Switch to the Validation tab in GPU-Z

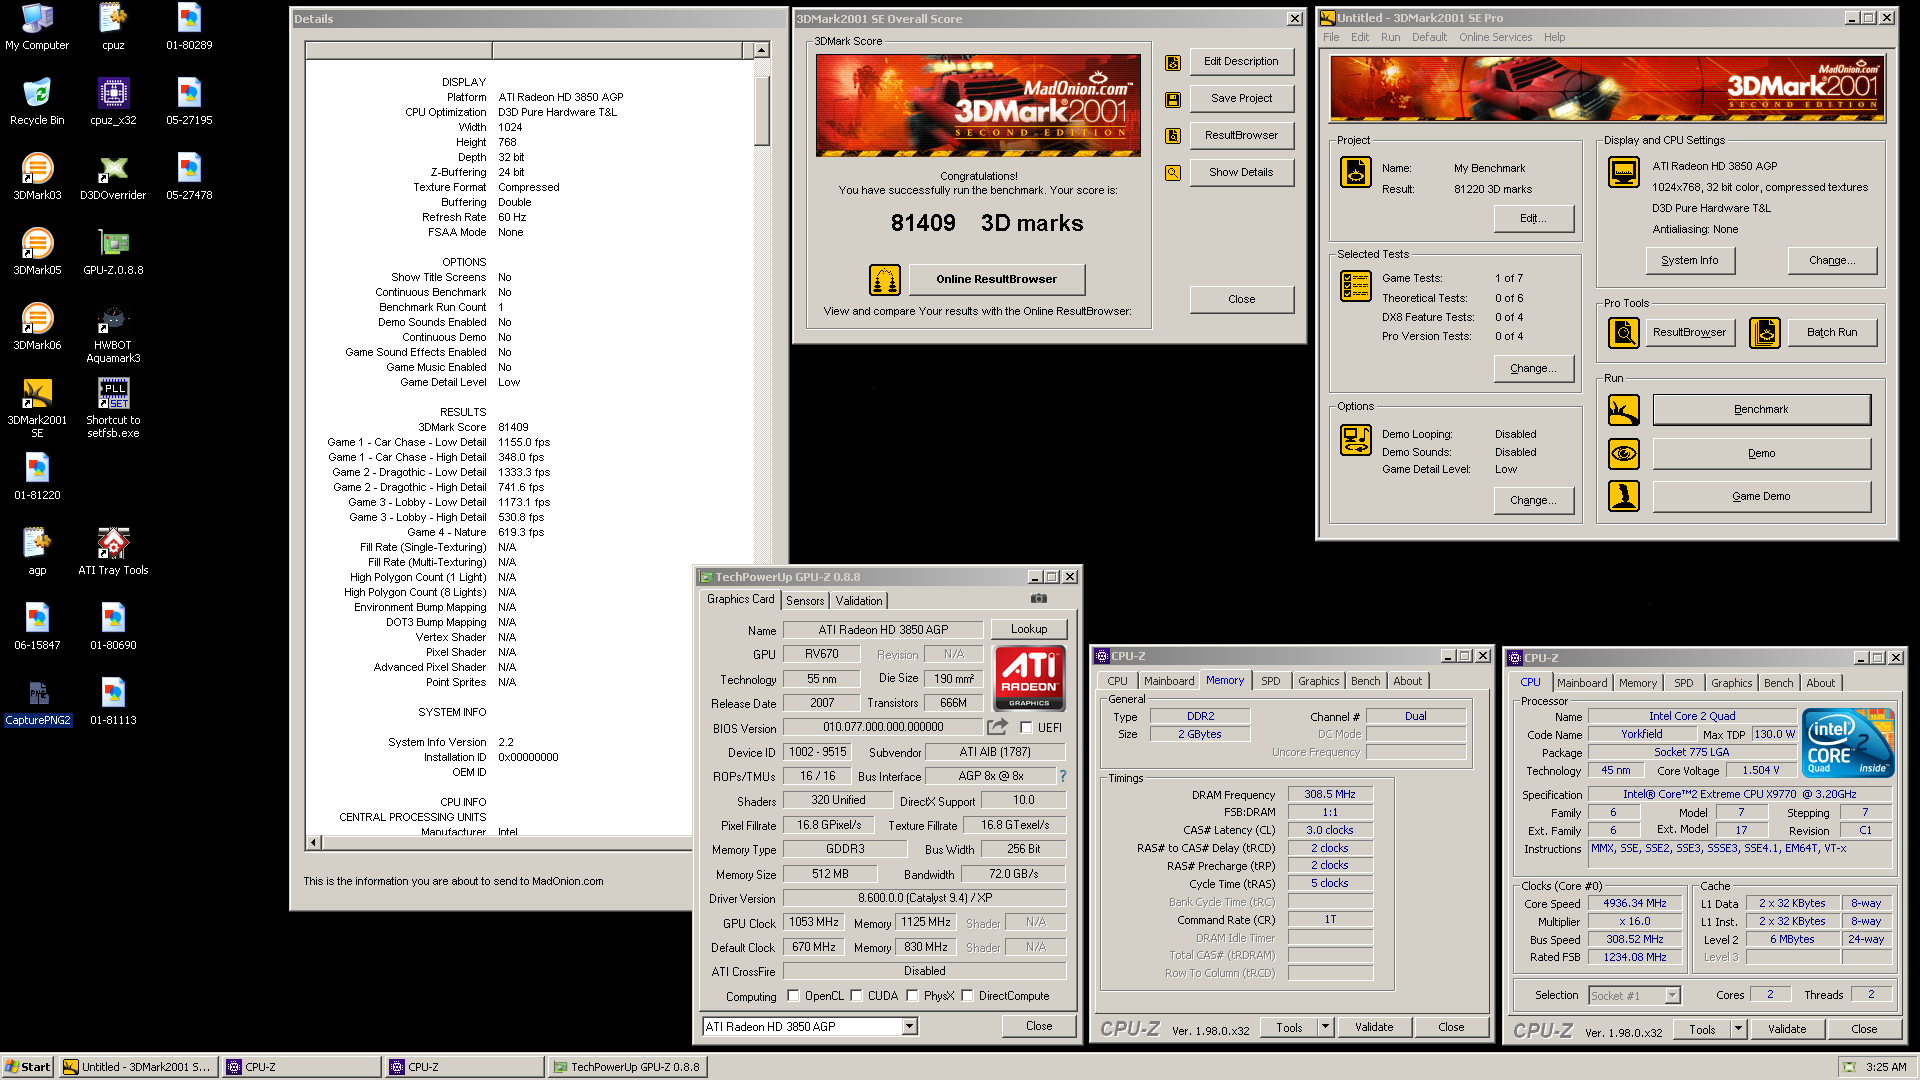click(859, 601)
